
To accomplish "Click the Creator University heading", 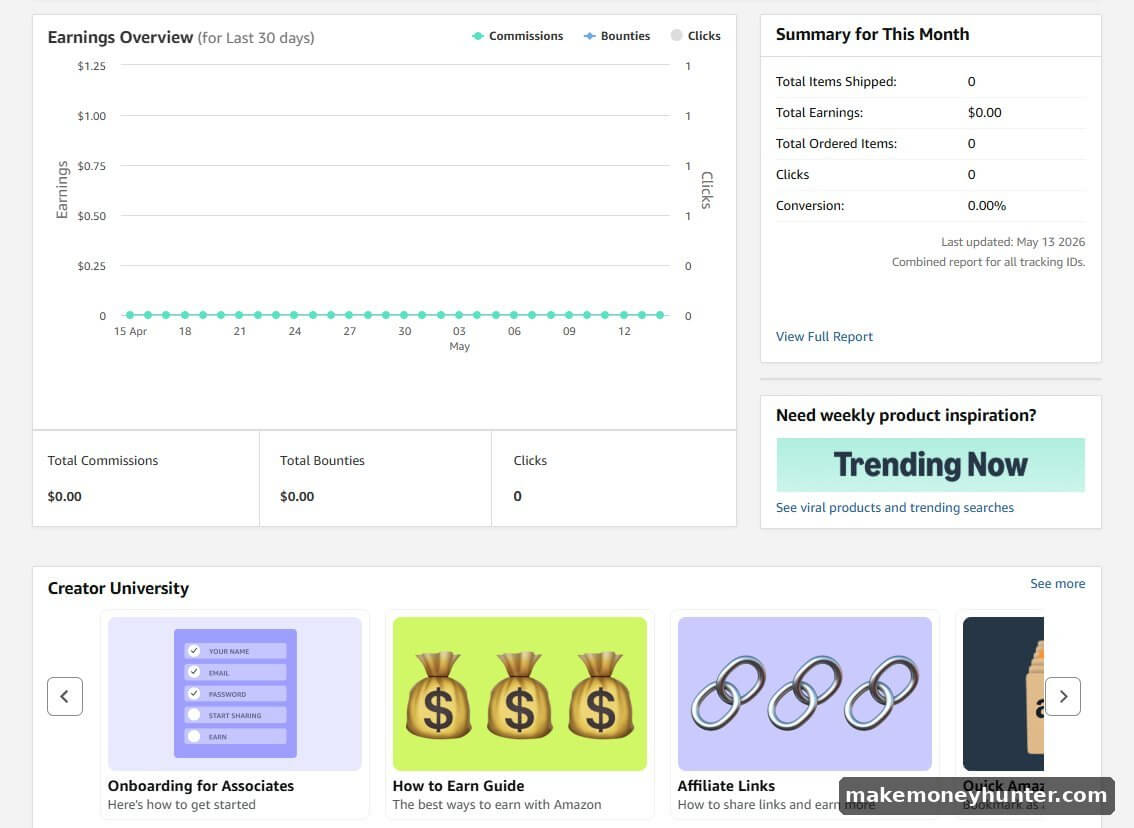I will (x=119, y=589).
